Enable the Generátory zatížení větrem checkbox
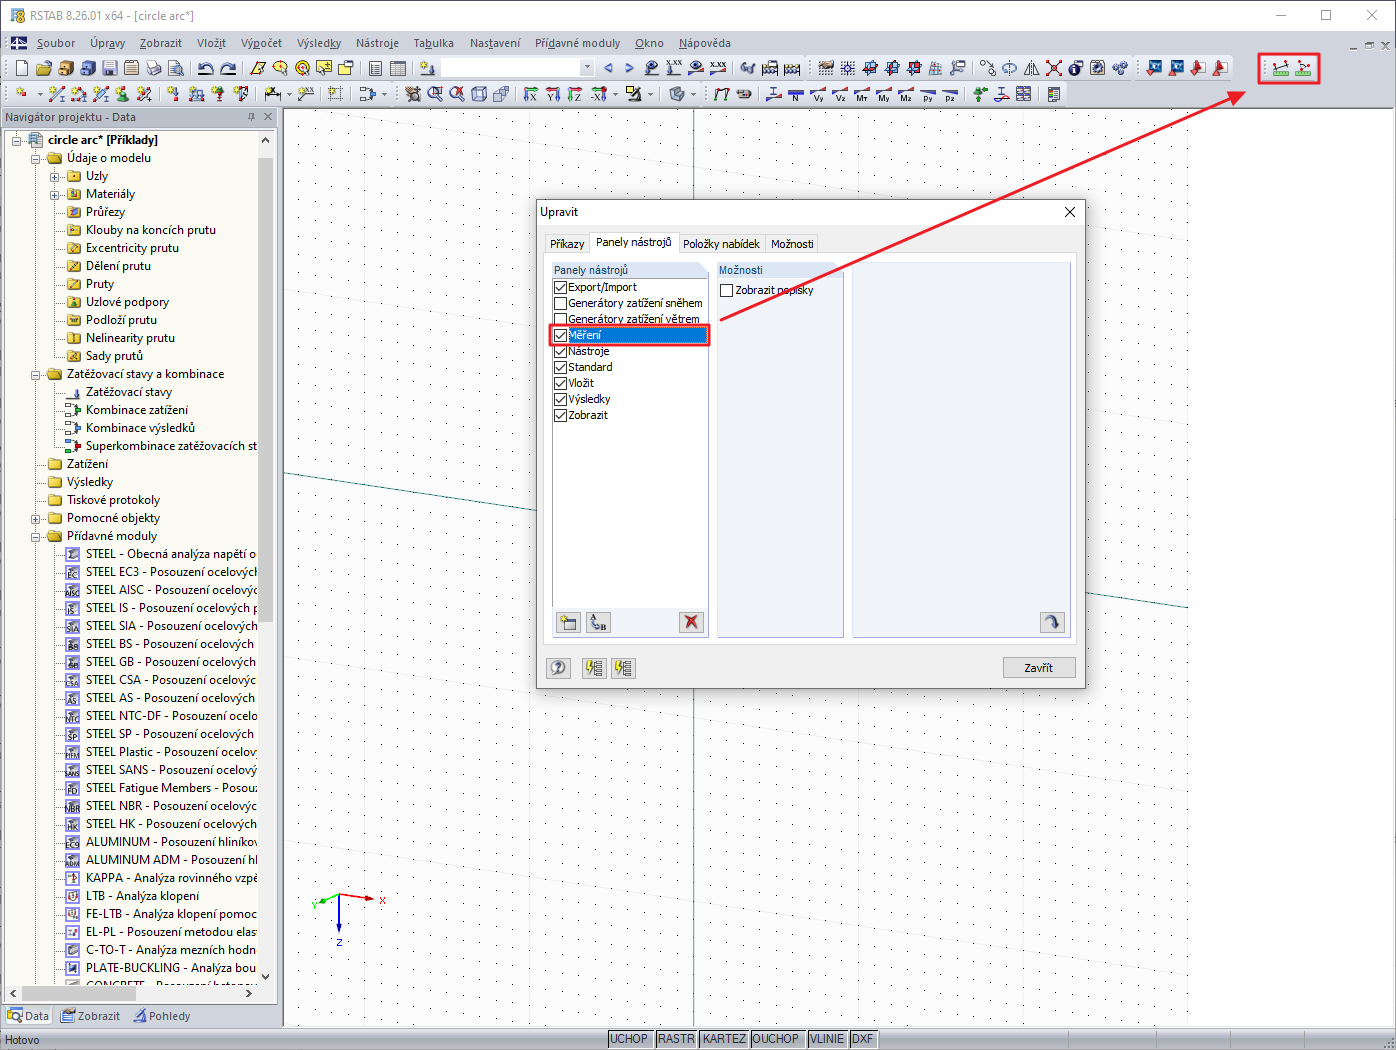Viewport: 1396px width, 1050px height. (560, 319)
